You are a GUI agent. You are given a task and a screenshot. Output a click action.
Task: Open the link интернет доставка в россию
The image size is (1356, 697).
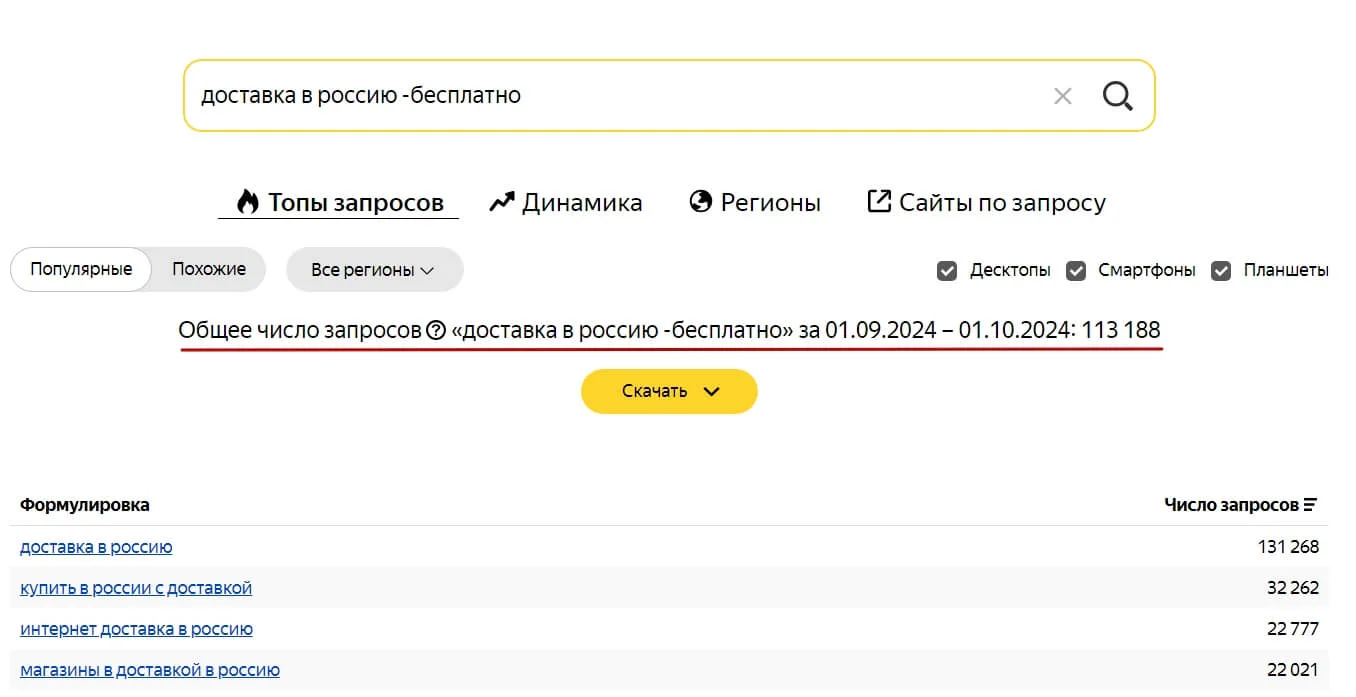tap(136, 629)
